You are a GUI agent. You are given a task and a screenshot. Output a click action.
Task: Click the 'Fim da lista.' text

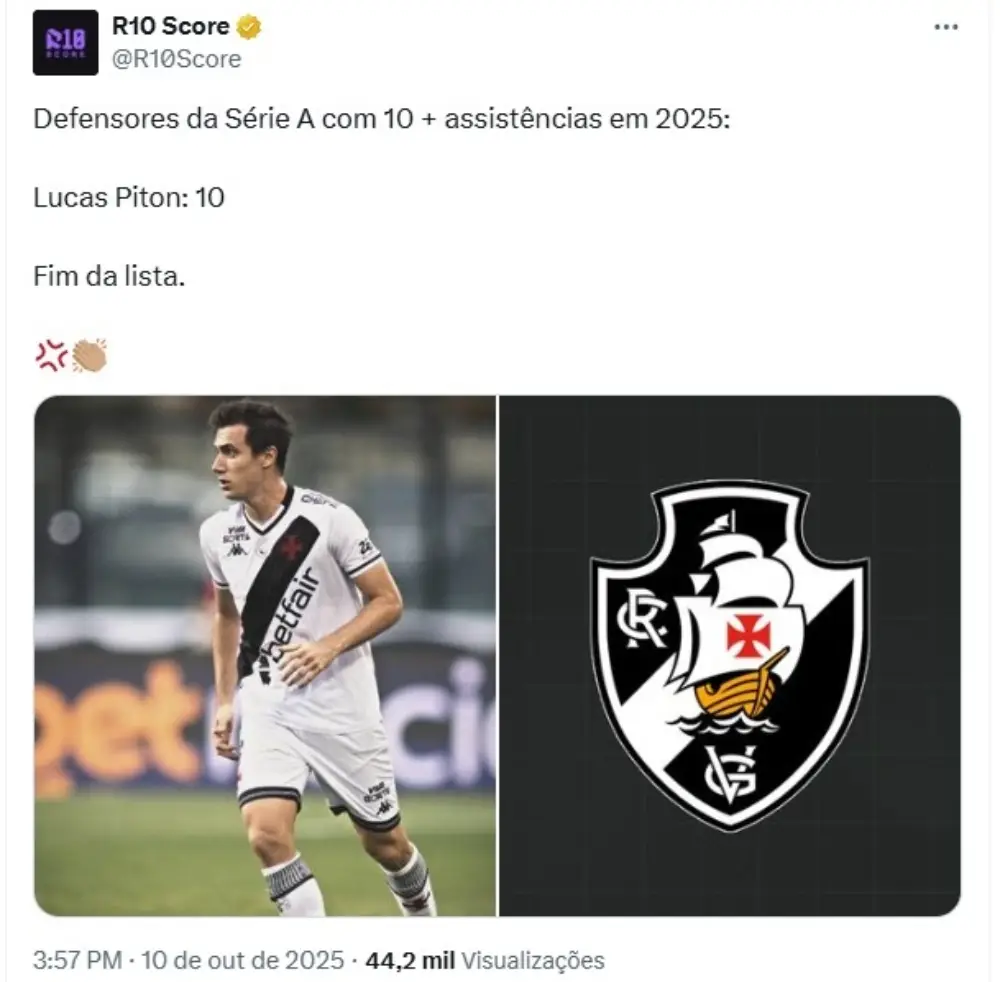[109, 276]
